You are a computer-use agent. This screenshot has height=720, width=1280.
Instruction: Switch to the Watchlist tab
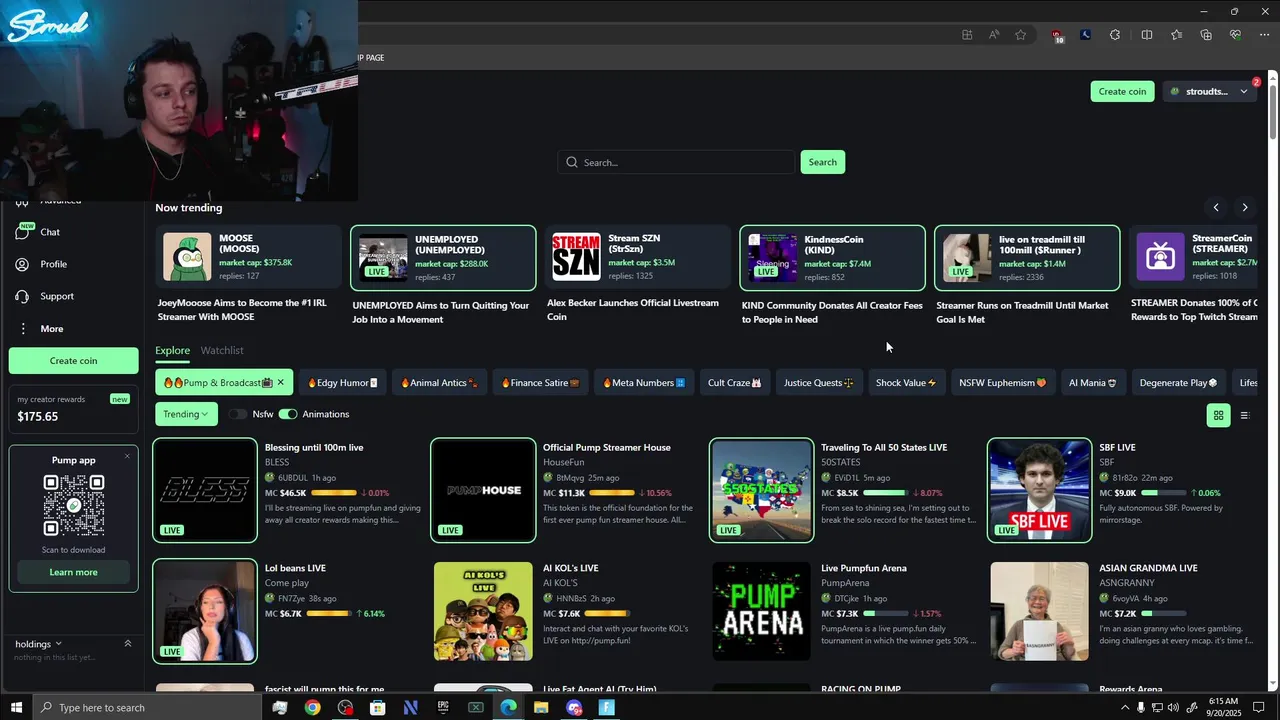tap(222, 350)
